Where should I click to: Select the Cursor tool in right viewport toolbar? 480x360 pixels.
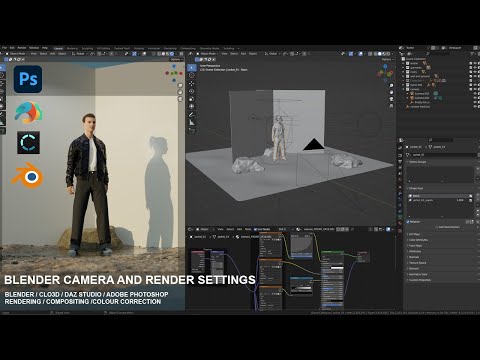pyautogui.click(x=192, y=75)
